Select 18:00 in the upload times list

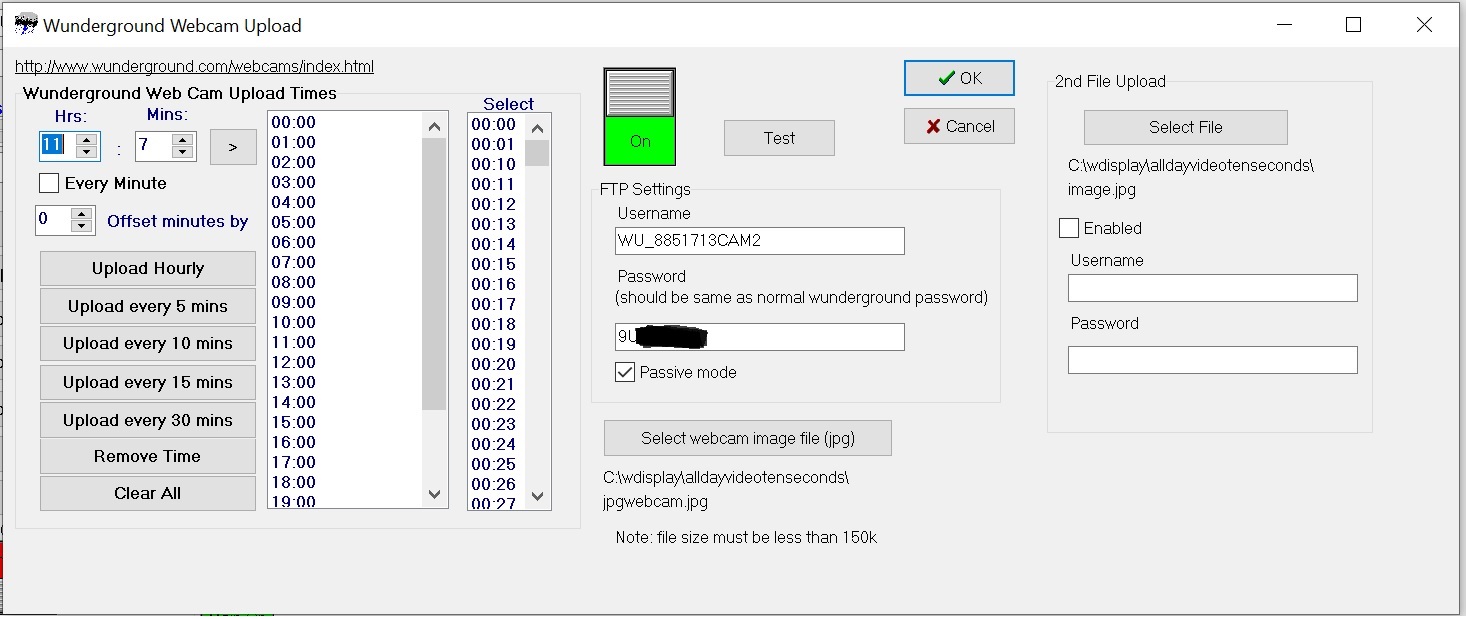[293, 482]
